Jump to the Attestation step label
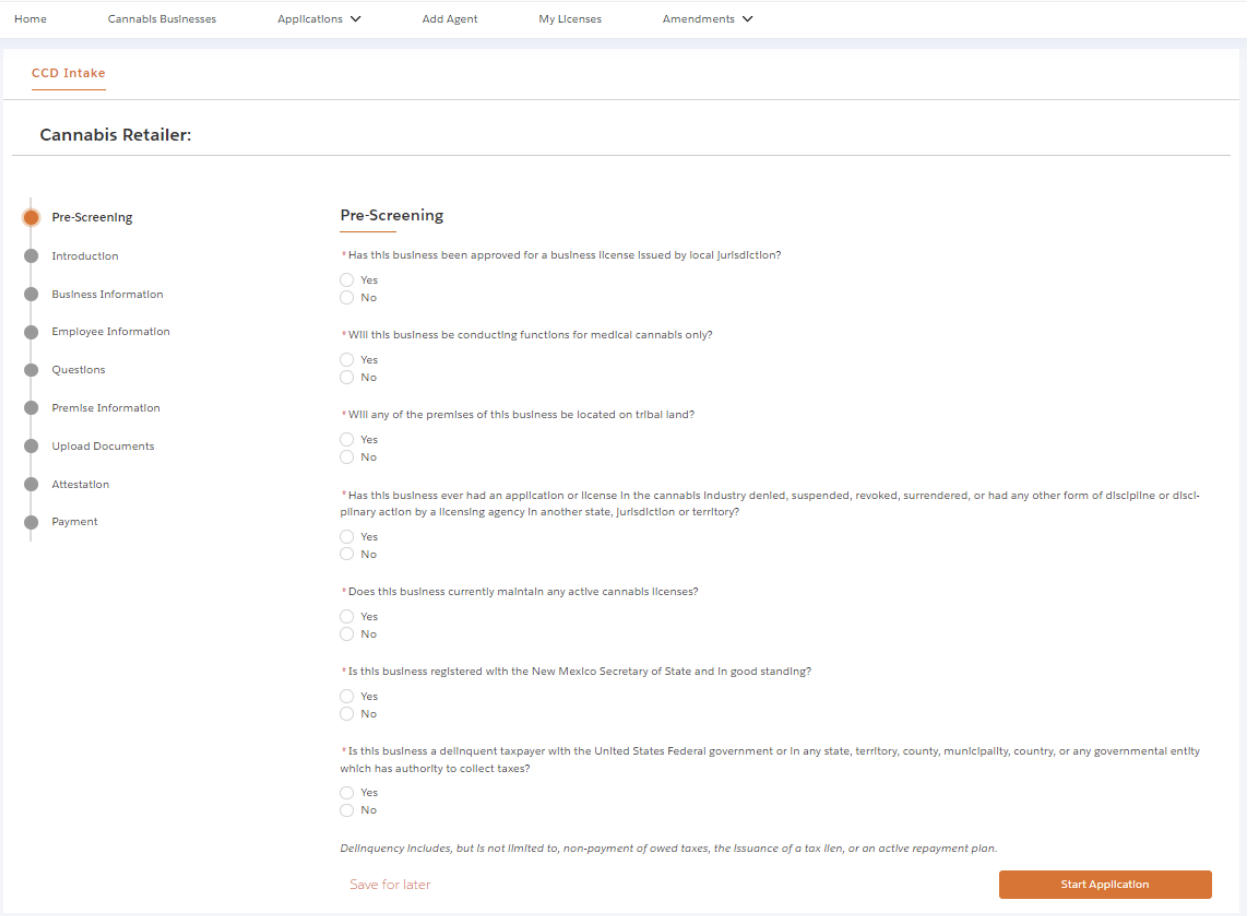This screenshot has width=1248, height=916. pos(81,484)
